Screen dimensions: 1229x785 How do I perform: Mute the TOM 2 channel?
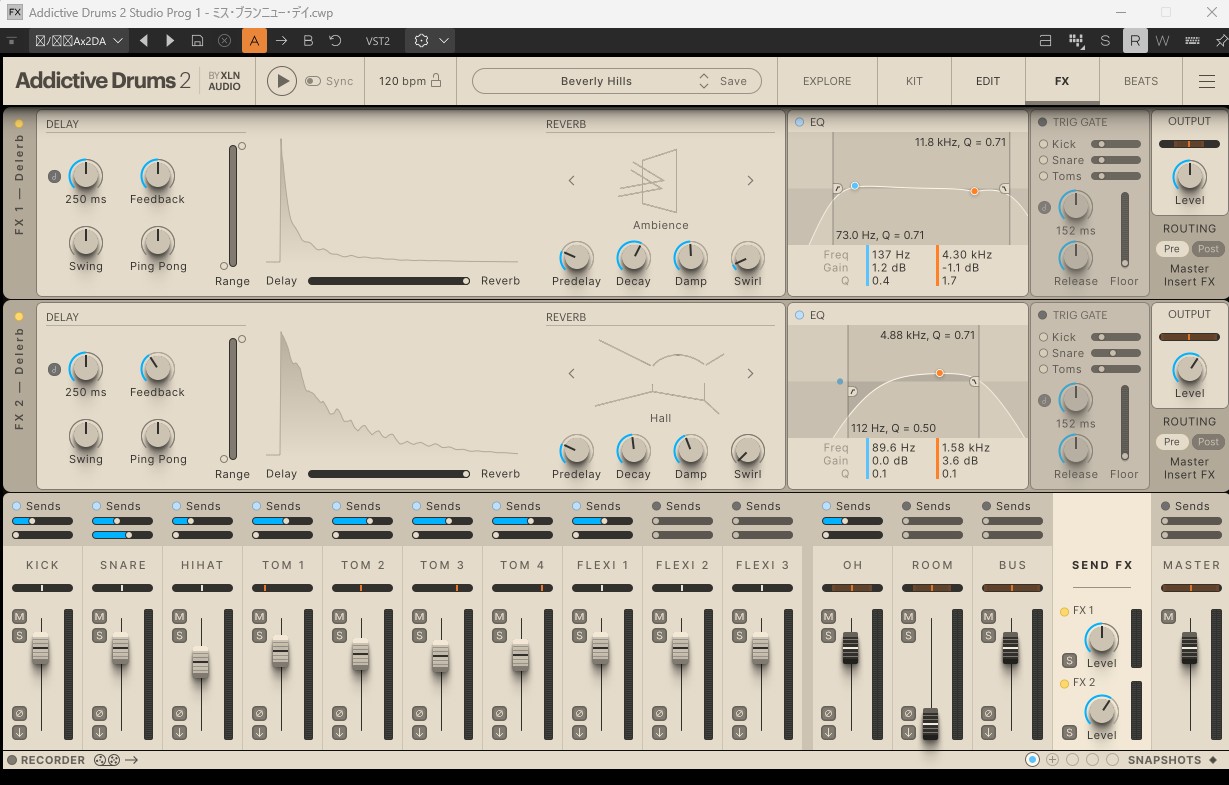coord(339,617)
